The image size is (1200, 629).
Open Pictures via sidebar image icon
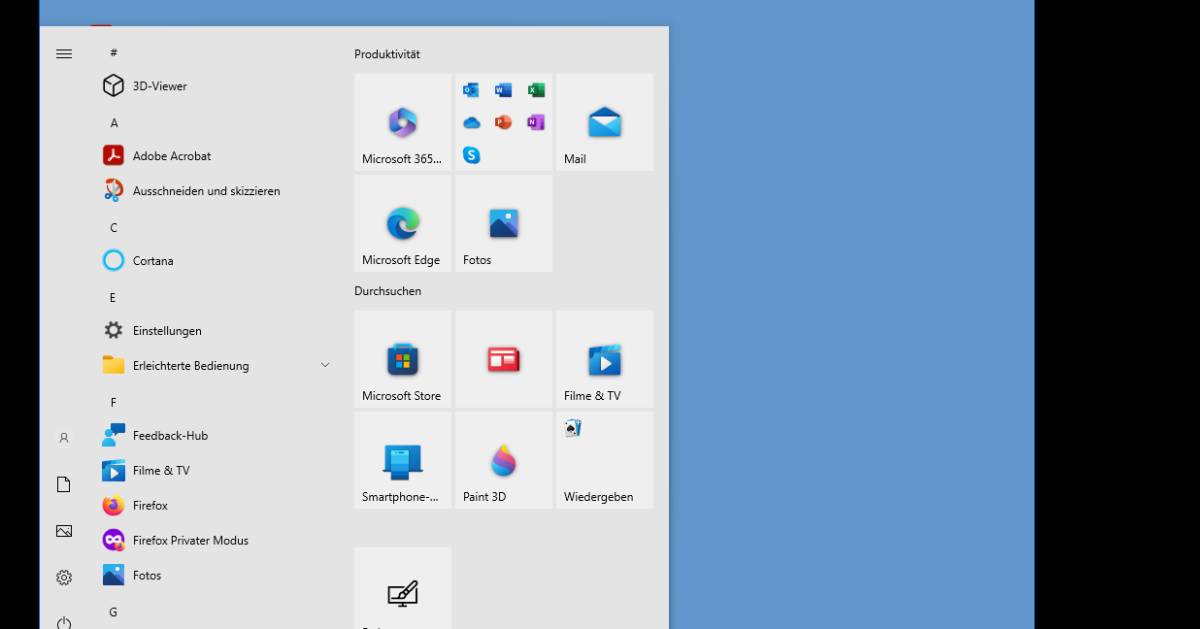click(64, 531)
